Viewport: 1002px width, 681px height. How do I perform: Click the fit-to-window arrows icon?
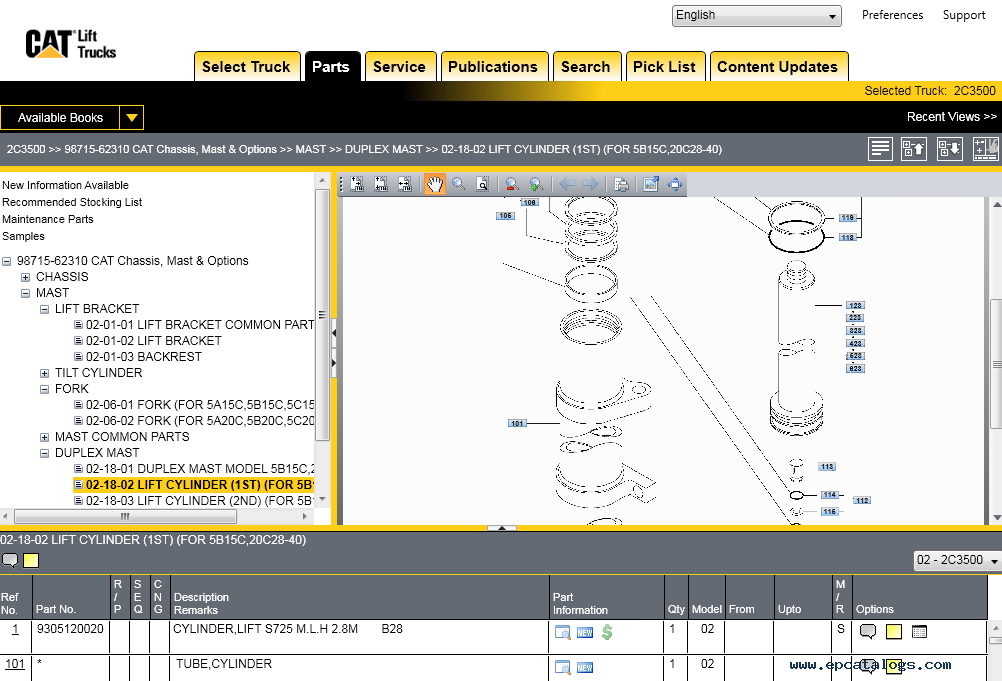[676, 184]
